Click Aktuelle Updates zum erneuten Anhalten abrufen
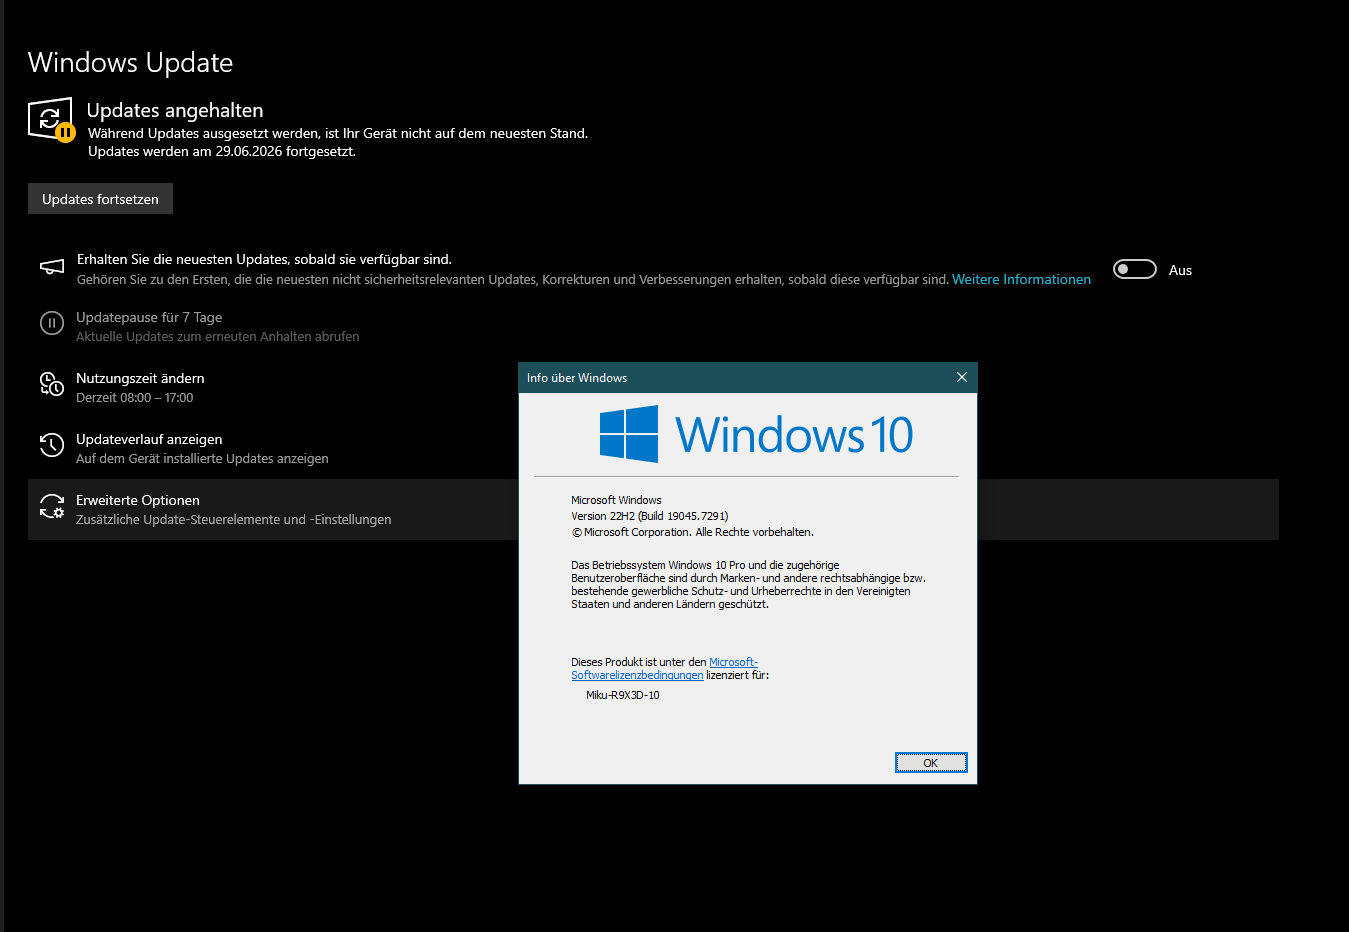 (x=218, y=337)
